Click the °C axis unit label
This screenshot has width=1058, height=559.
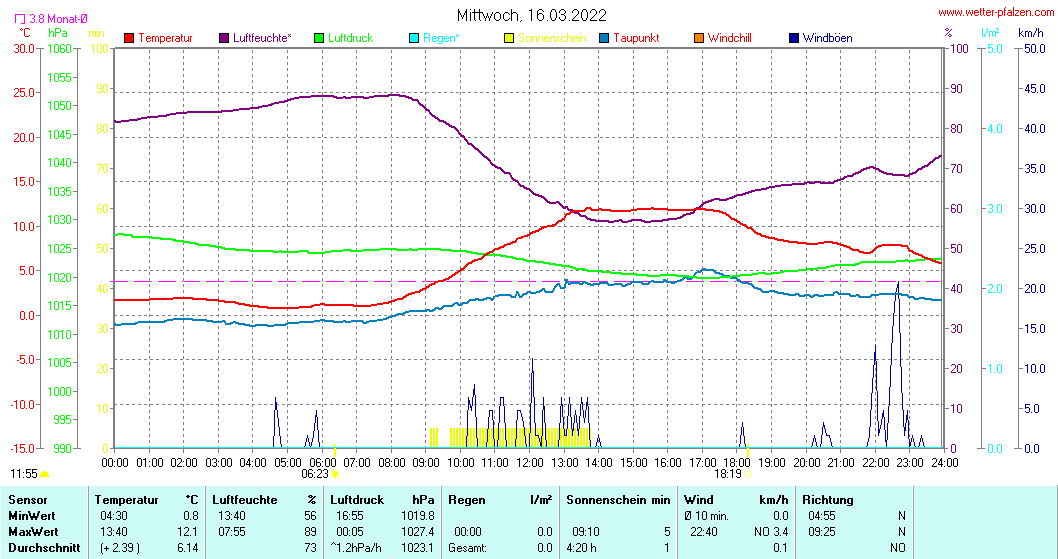coord(24,33)
